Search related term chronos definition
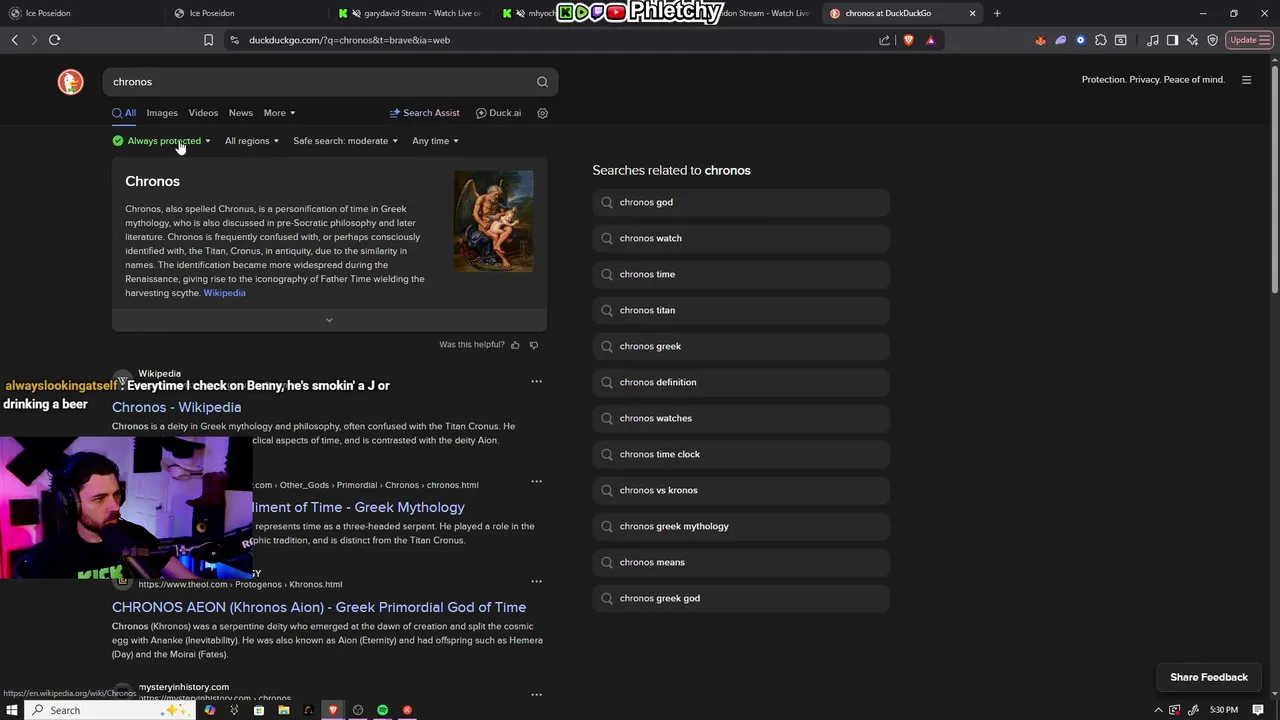 point(741,382)
